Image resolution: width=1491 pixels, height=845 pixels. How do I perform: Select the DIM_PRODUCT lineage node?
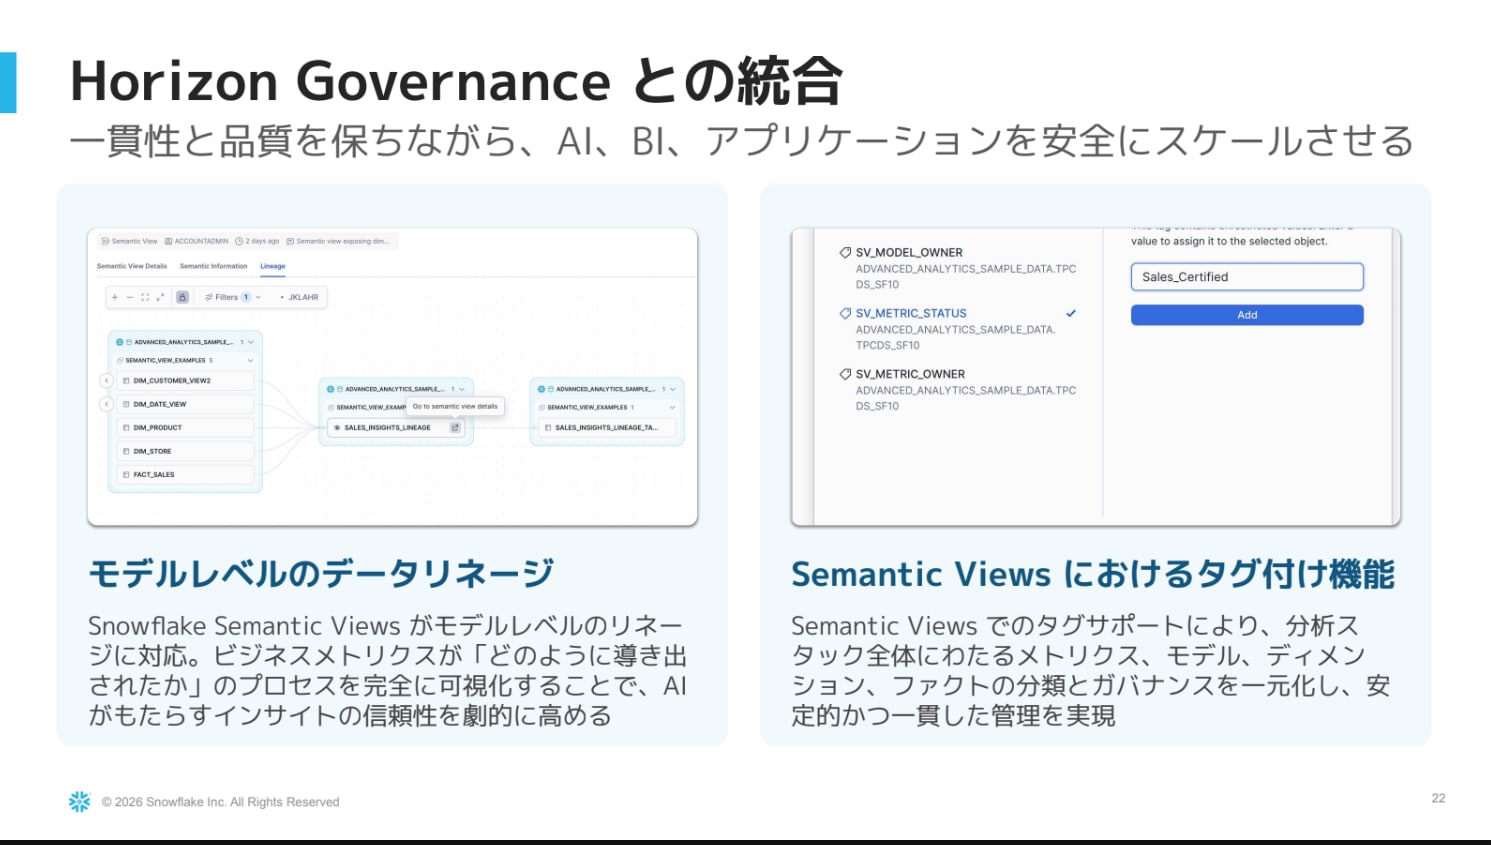coord(186,428)
